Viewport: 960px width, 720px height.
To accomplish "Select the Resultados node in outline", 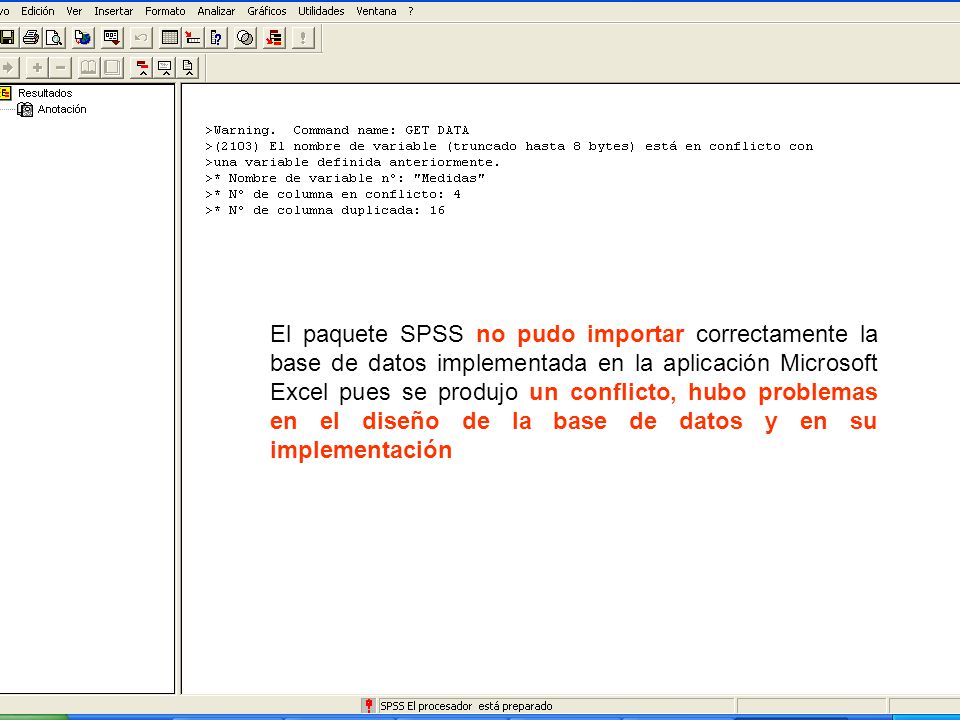I will [x=45, y=93].
